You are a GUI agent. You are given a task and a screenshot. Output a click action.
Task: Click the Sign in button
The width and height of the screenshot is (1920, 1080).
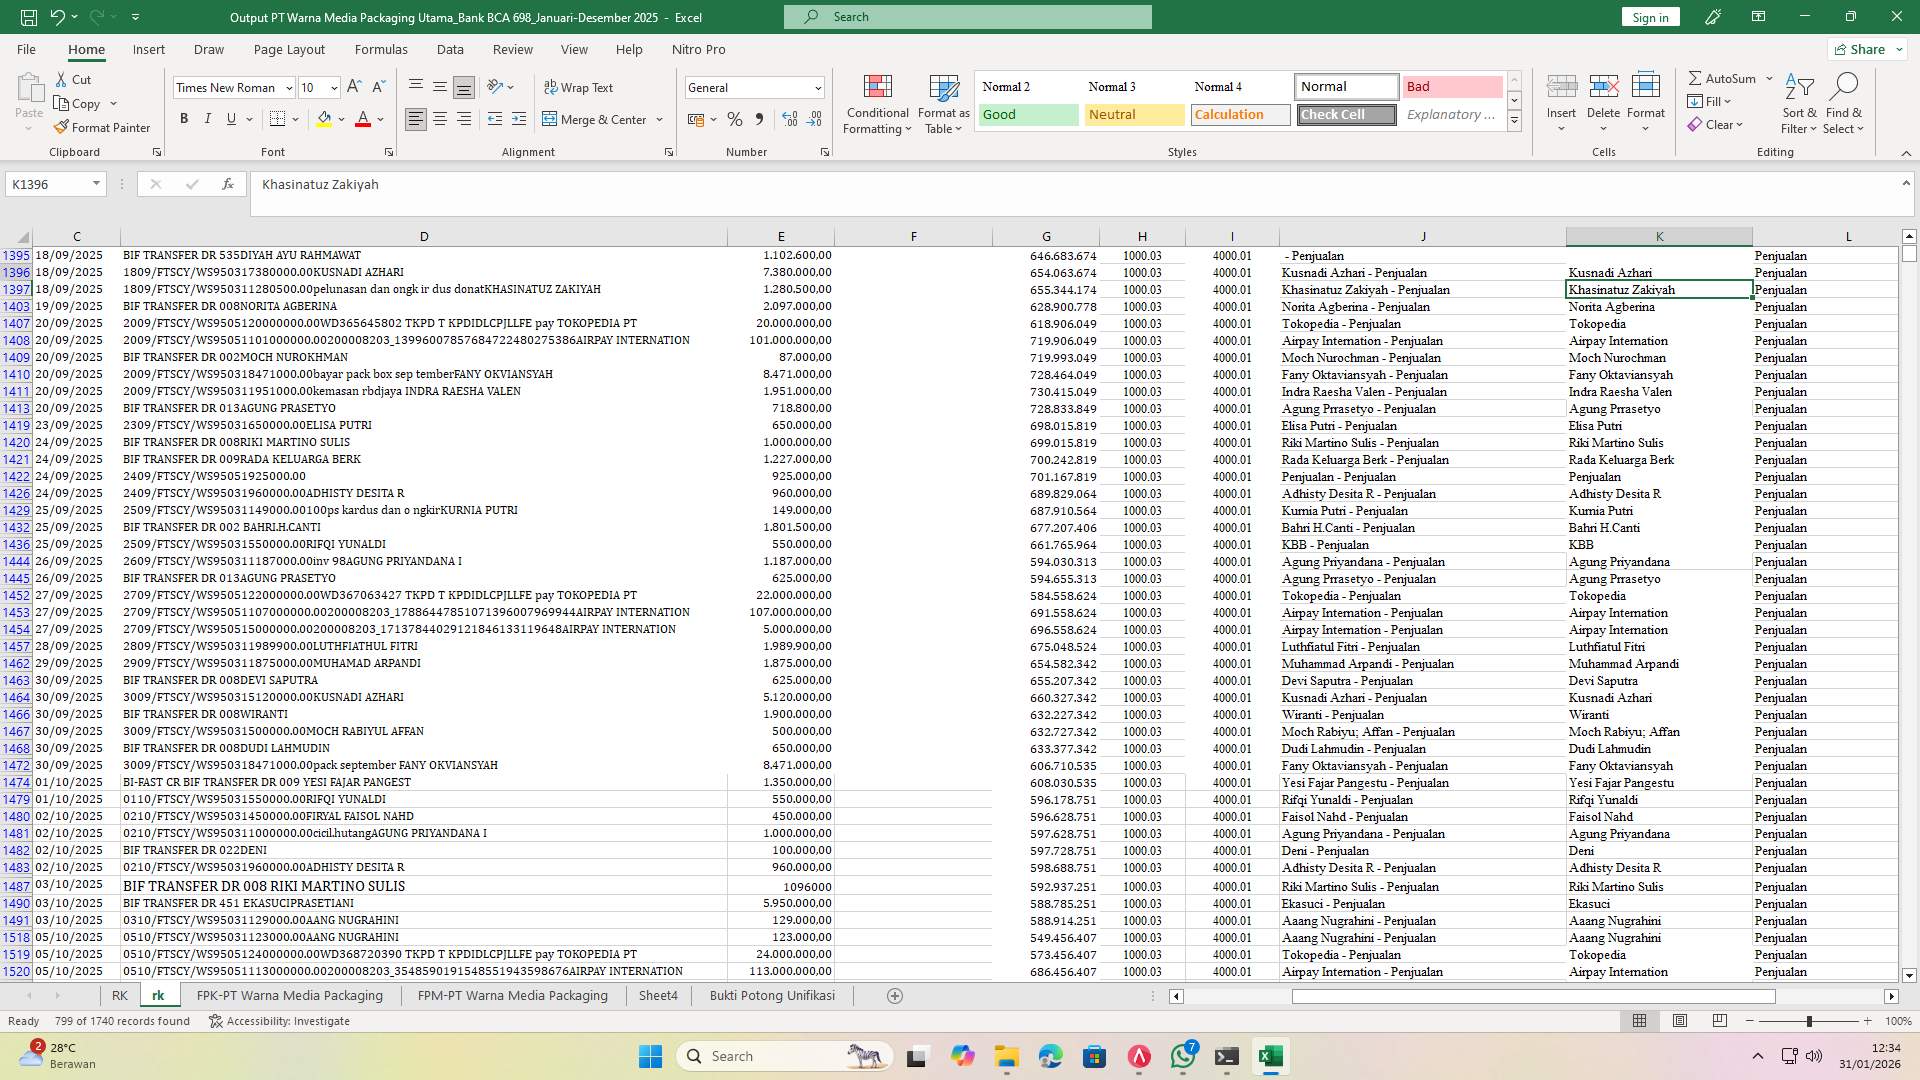point(1649,16)
